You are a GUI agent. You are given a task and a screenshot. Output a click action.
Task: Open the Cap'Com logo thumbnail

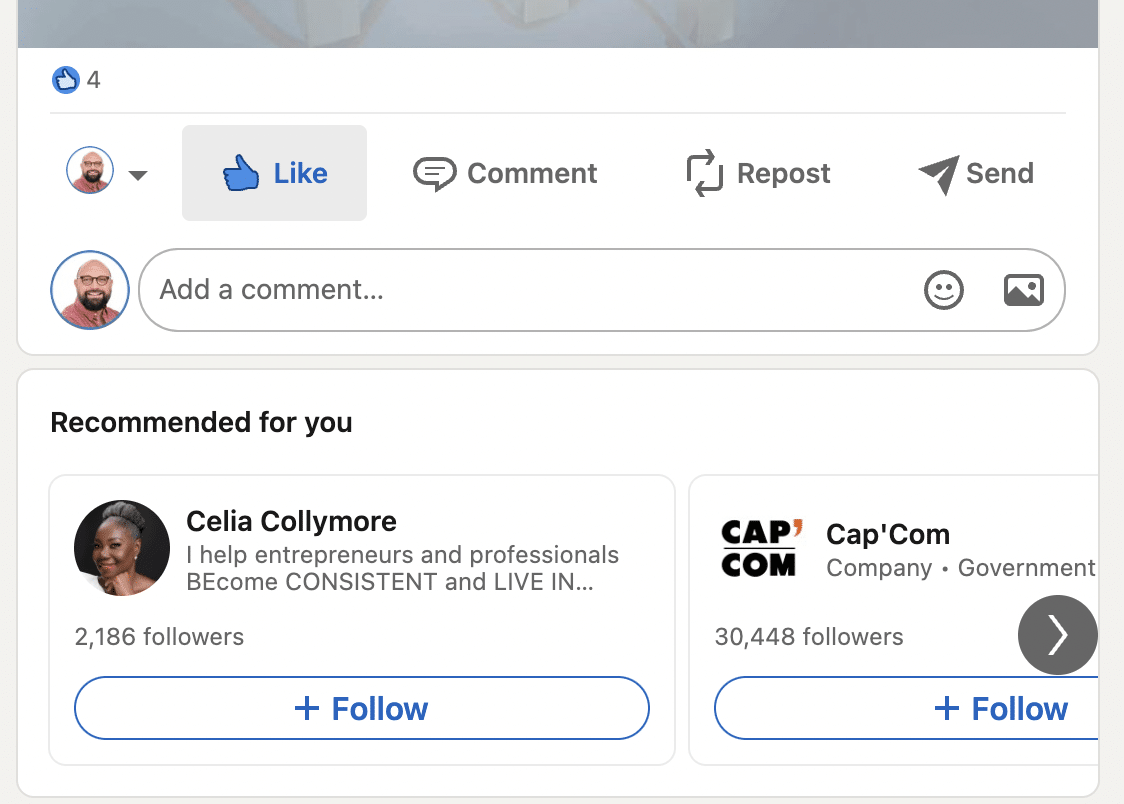click(x=759, y=548)
